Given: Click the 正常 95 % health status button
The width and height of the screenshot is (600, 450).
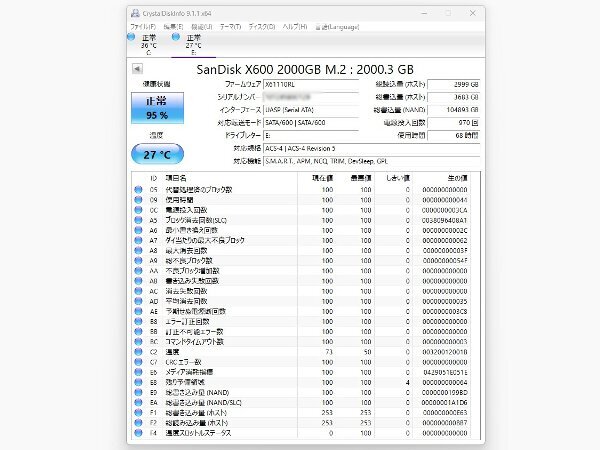Looking at the screenshot, I should (x=157, y=108).
